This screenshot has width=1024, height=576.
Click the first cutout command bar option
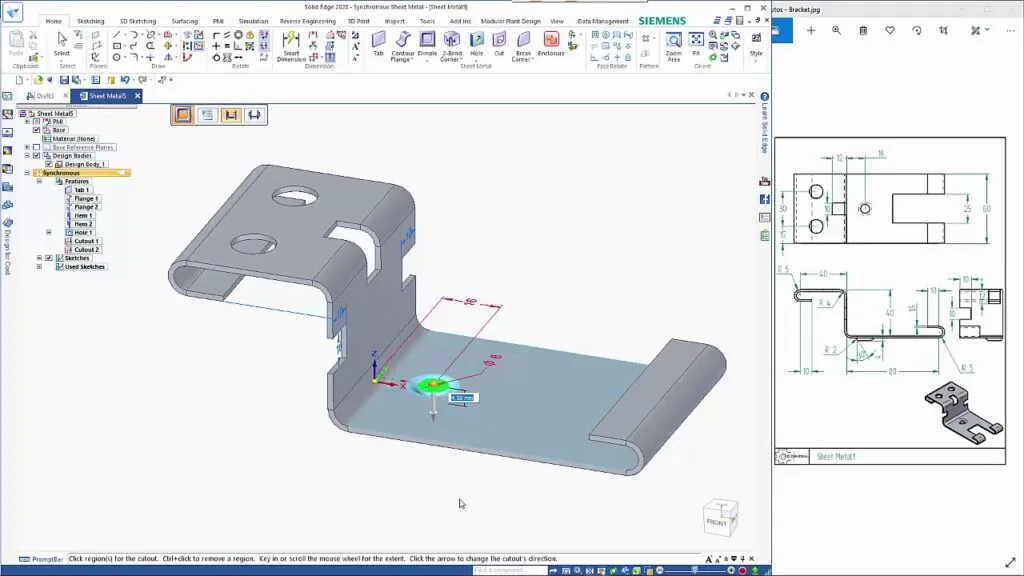point(183,115)
